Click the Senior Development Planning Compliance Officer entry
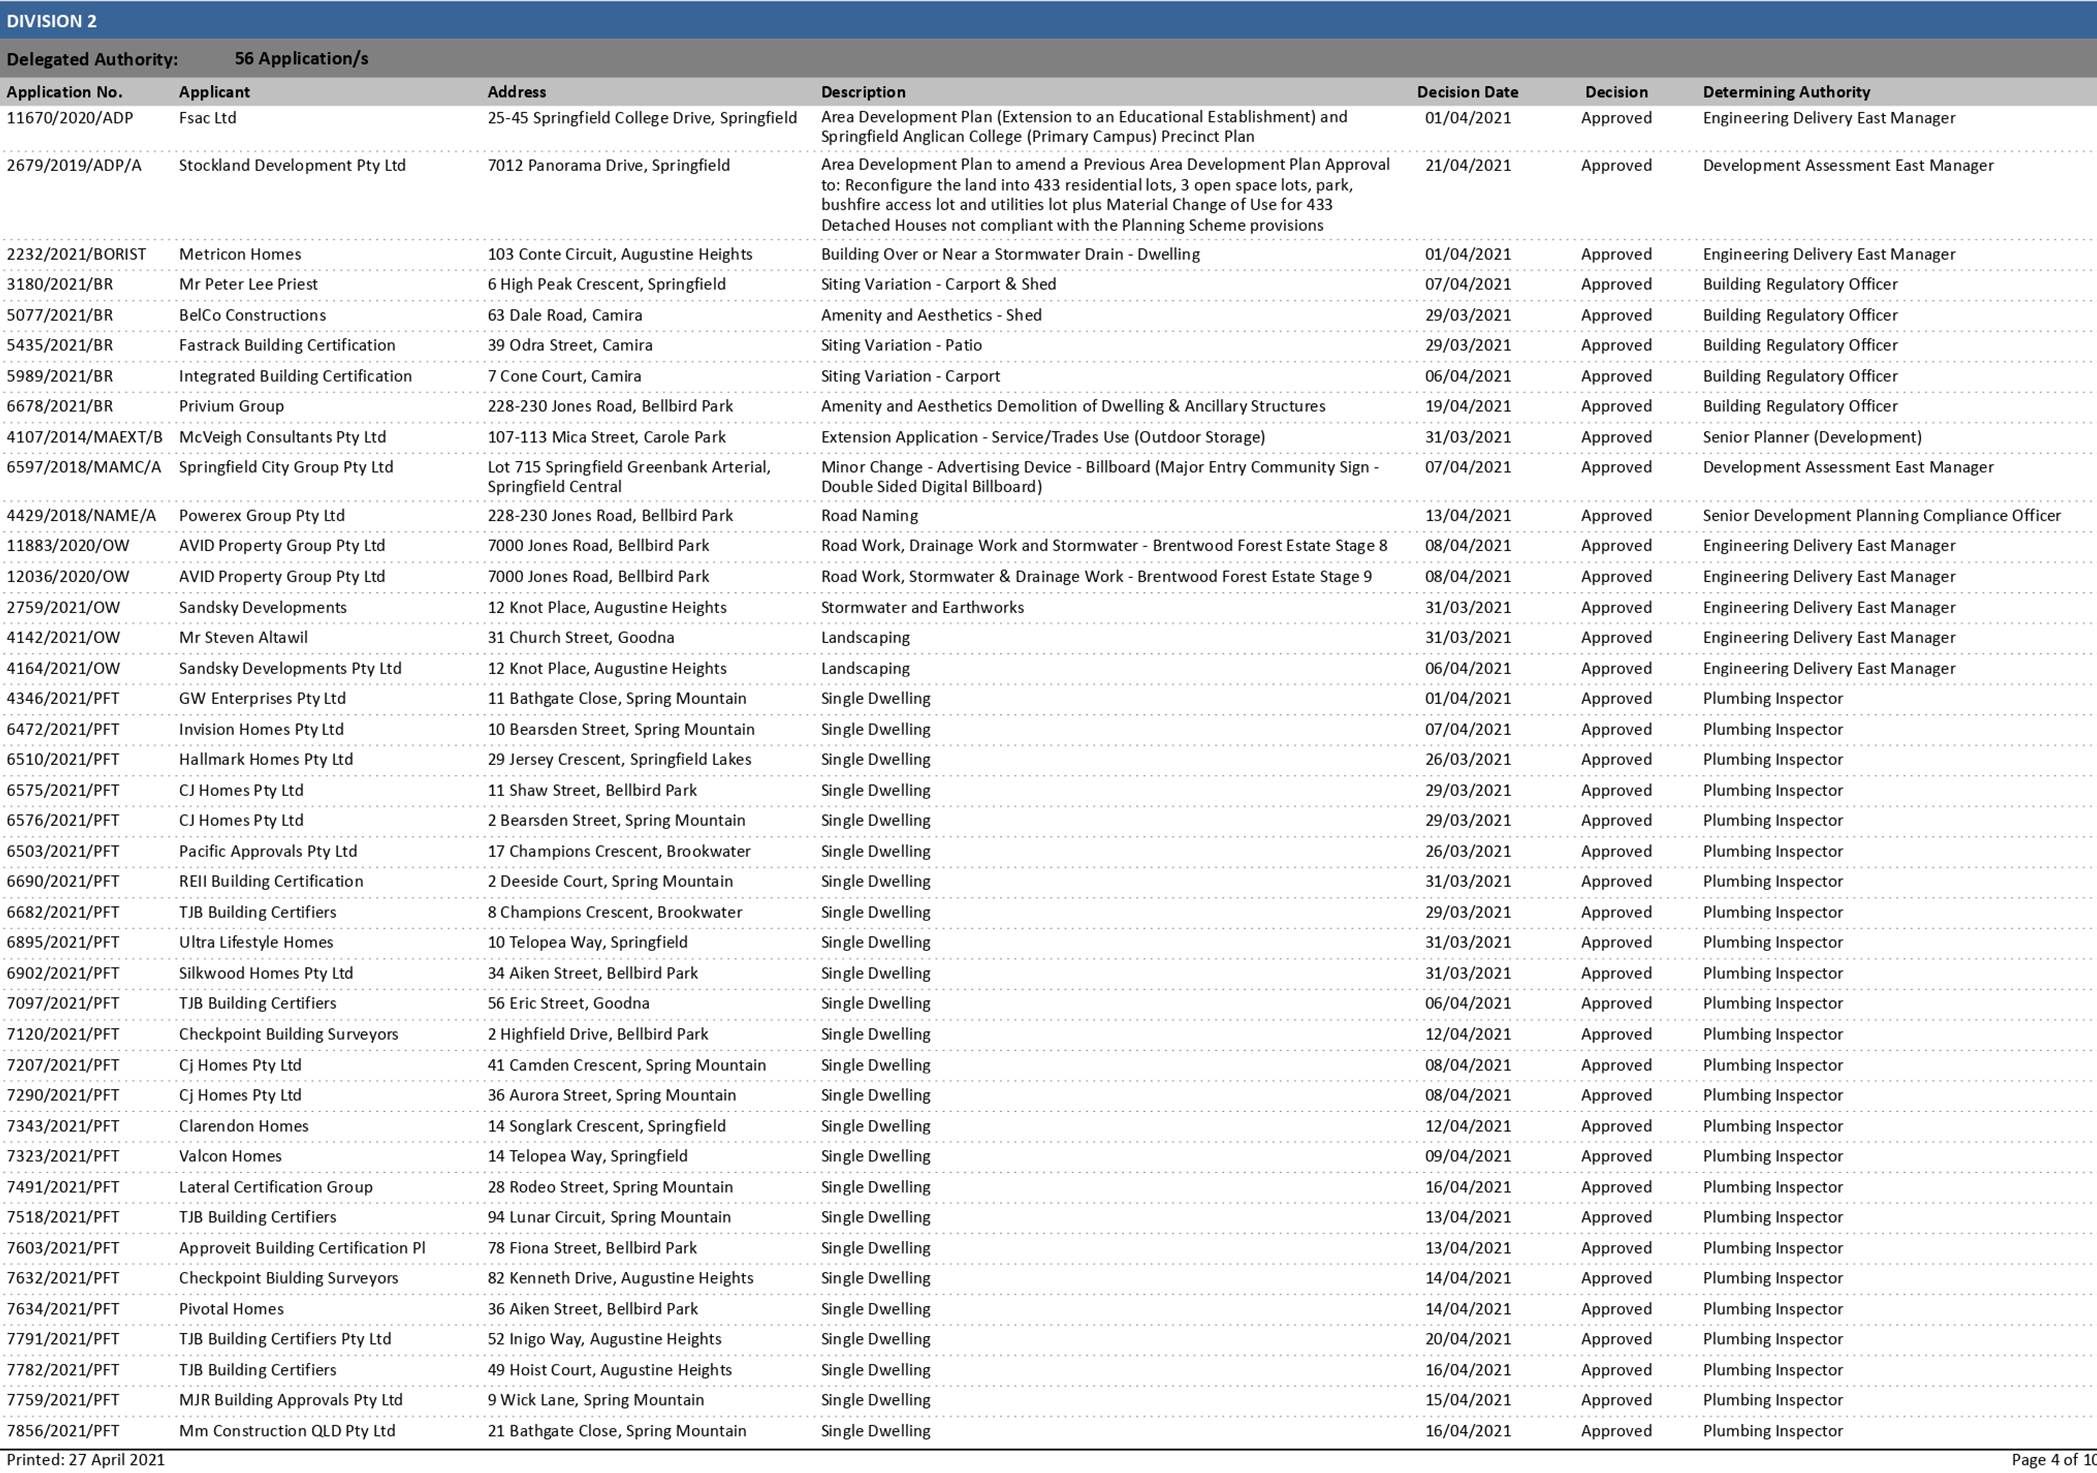 pyautogui.click(x=1880, y=516)
